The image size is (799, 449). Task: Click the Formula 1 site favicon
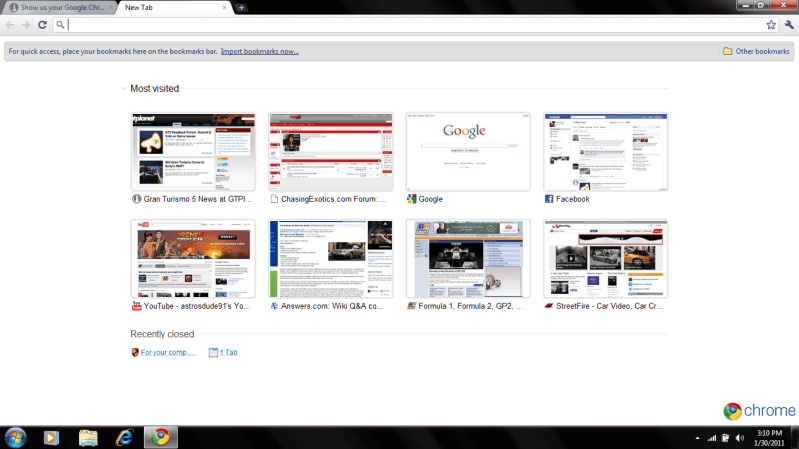coord(412,306)
